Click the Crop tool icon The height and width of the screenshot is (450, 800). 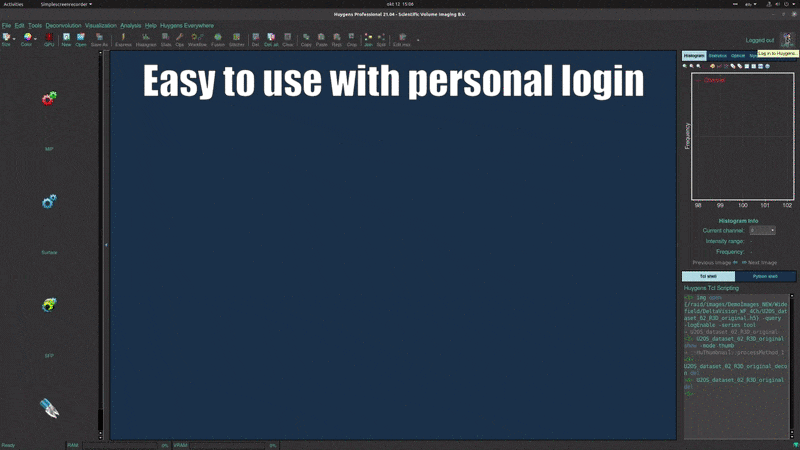[351, 39]
